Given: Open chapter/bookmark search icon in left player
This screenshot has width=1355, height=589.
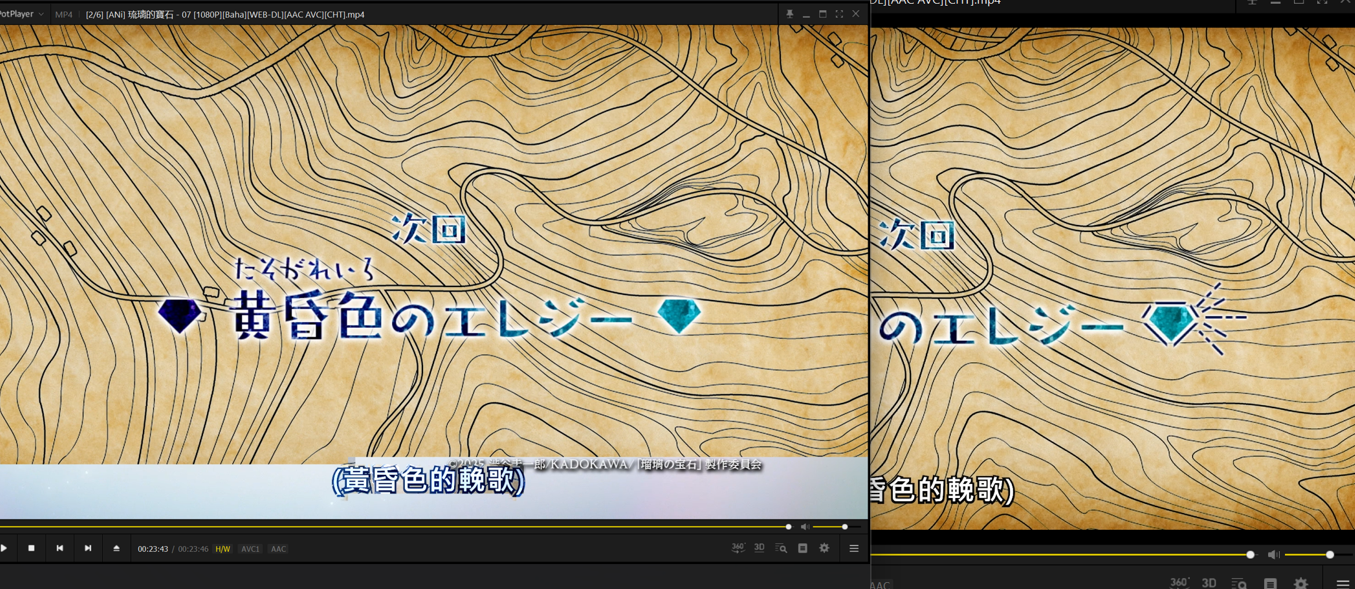Looking at the screenshot, I should click(781, 548).
